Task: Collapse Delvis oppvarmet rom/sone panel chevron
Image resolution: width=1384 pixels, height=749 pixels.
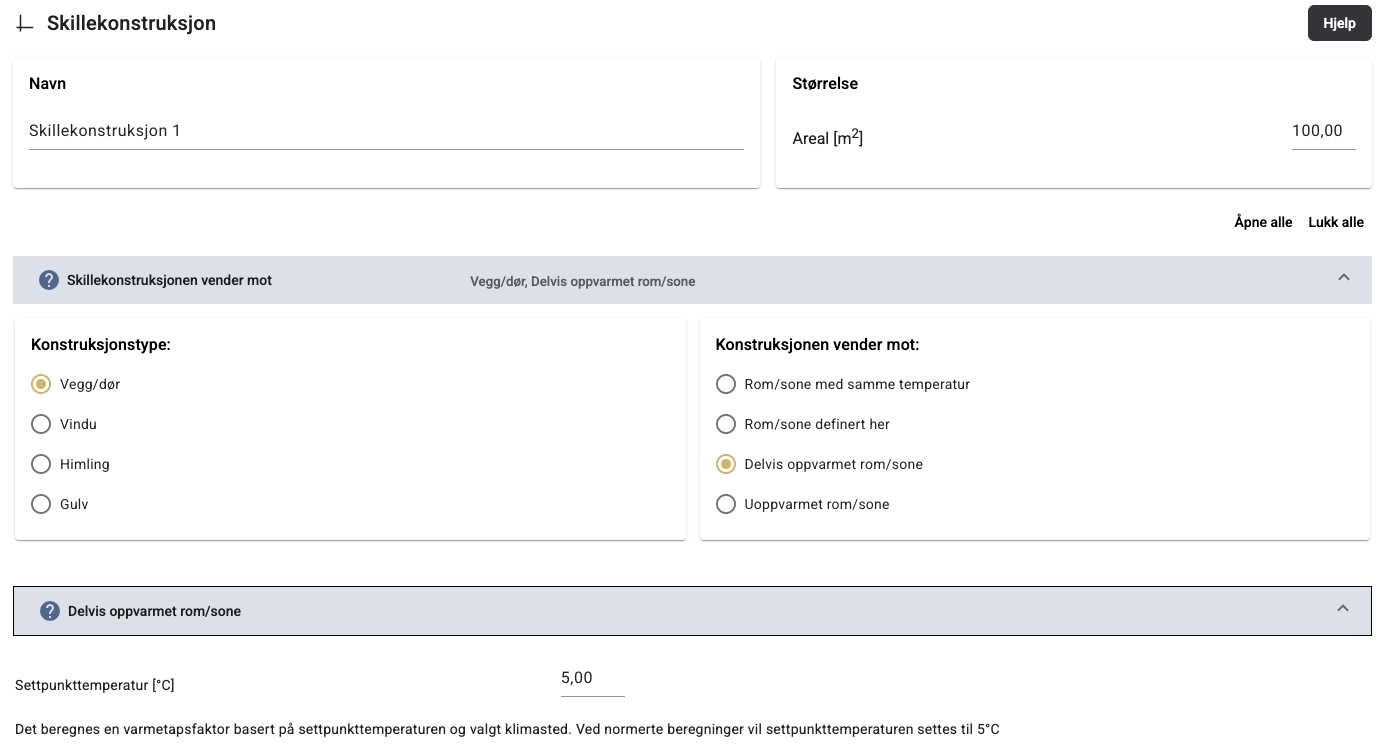Action: click(x=1343, y=609)
